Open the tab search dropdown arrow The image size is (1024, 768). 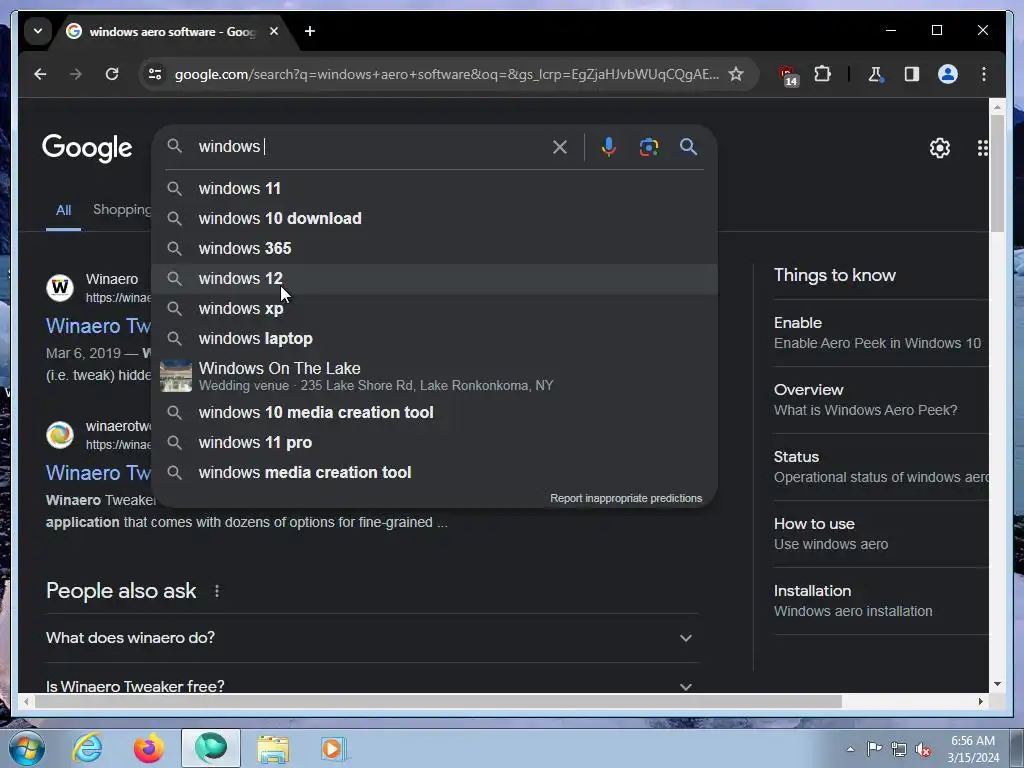click(38, 31)
